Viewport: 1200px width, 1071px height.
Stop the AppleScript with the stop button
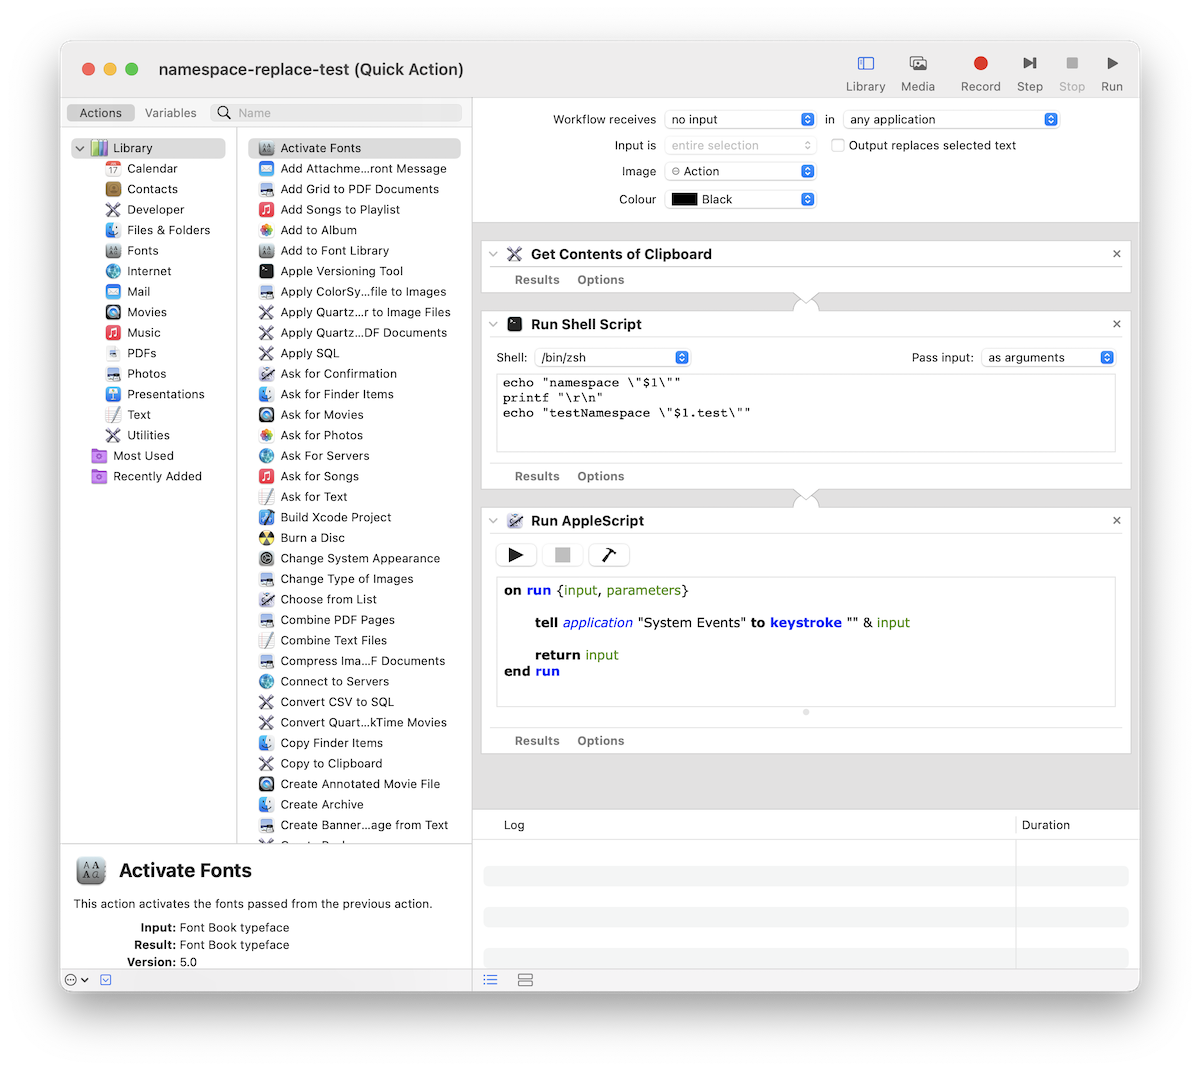point(563,555)
